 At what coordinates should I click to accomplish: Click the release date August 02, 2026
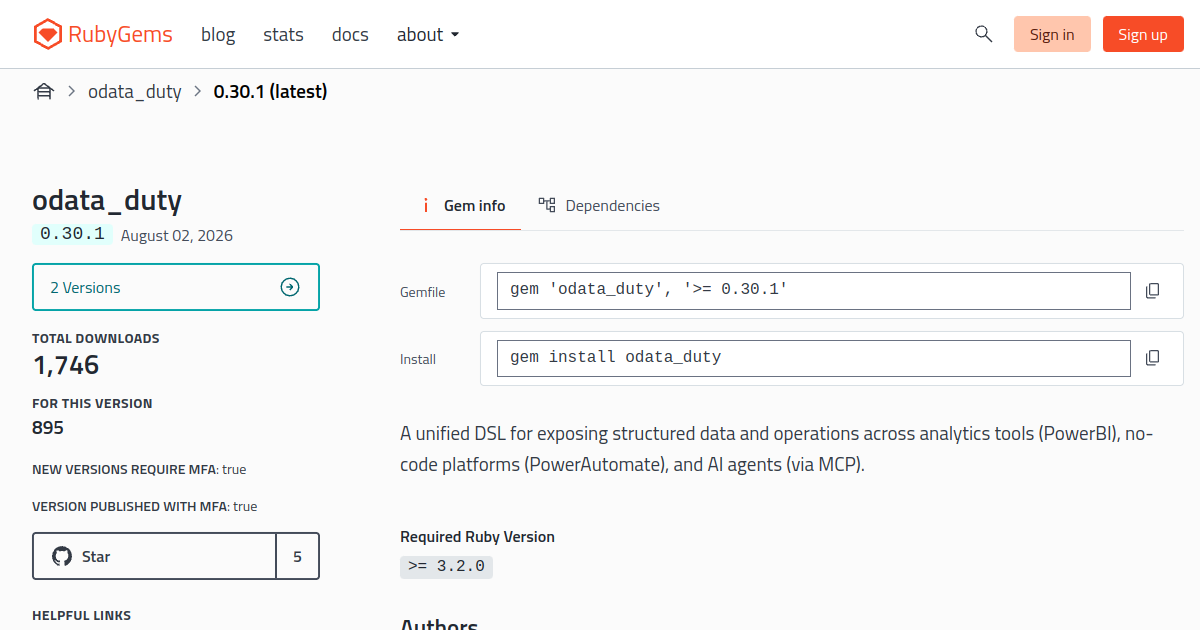pyautogui.click(x=177, y=236)
